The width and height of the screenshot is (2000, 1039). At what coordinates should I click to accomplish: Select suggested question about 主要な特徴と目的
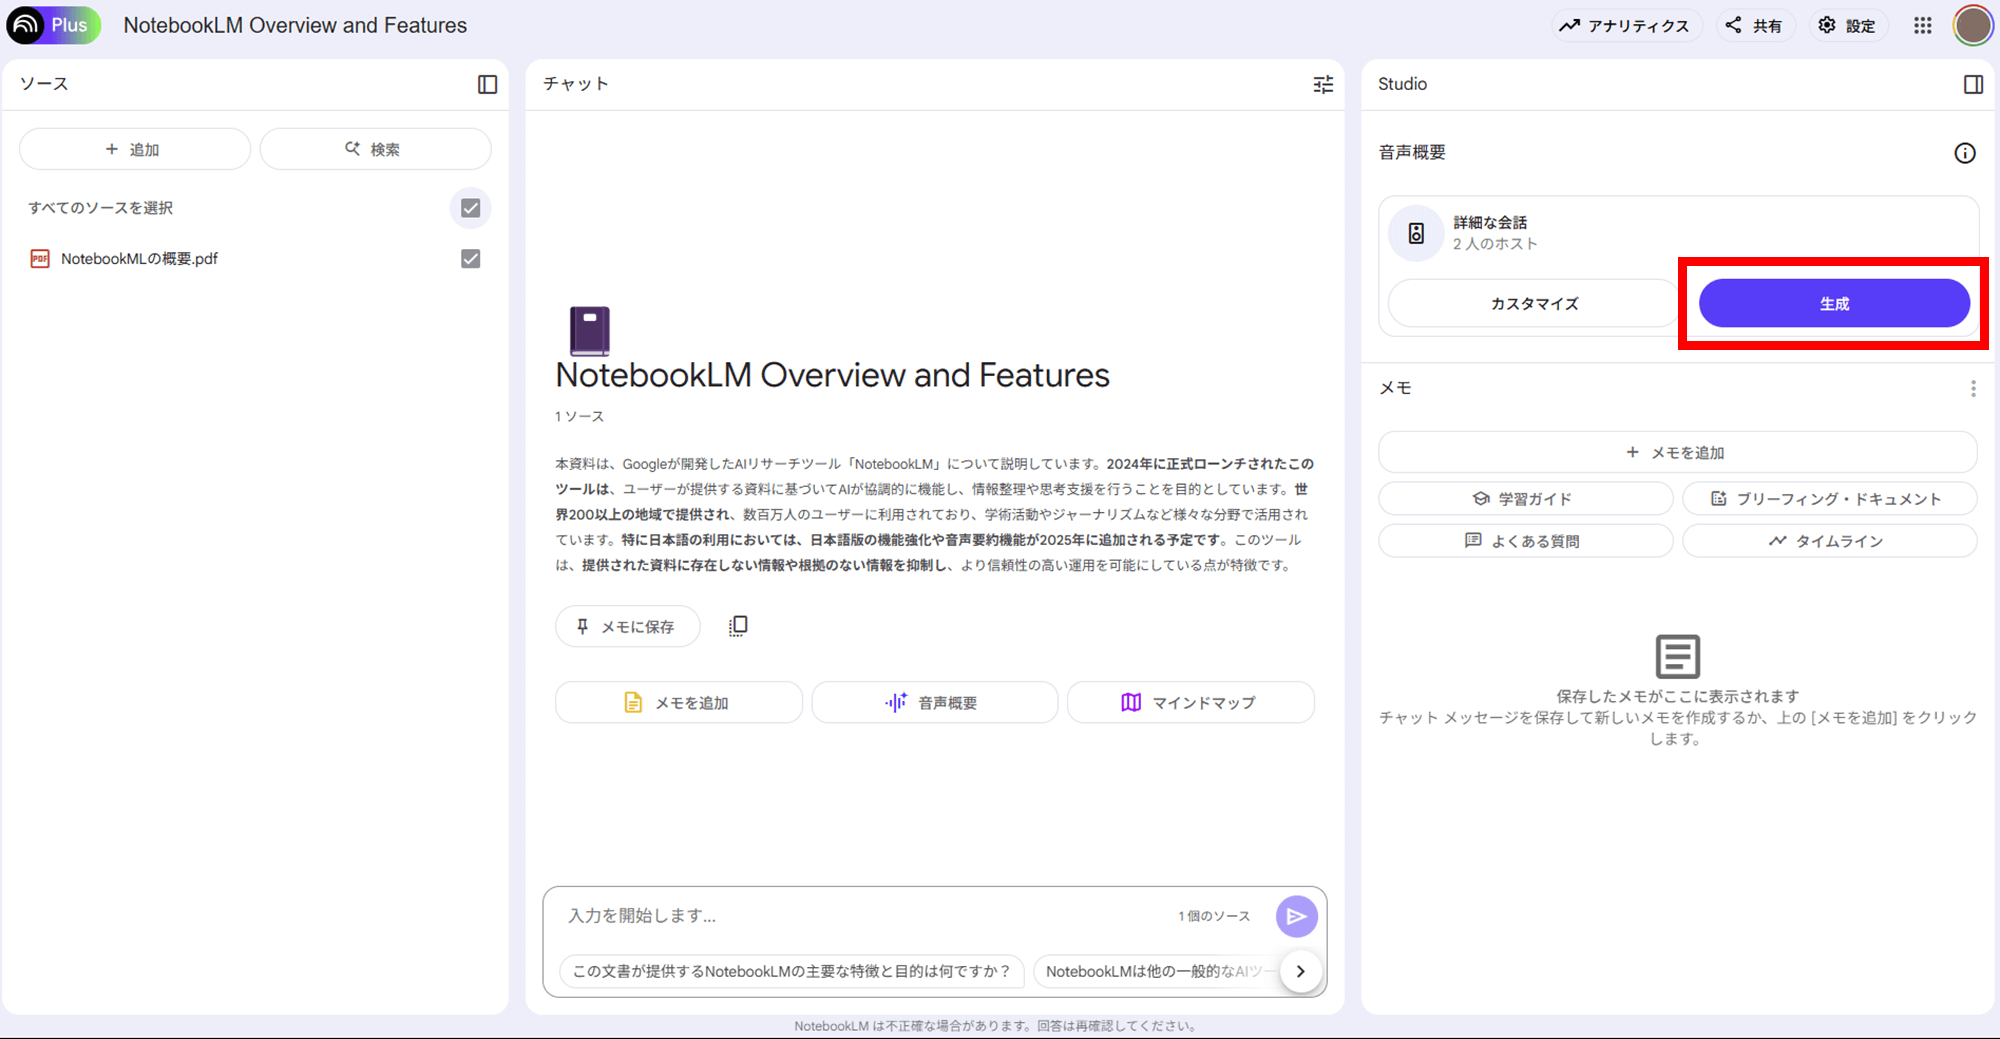[x=791, y=971]
